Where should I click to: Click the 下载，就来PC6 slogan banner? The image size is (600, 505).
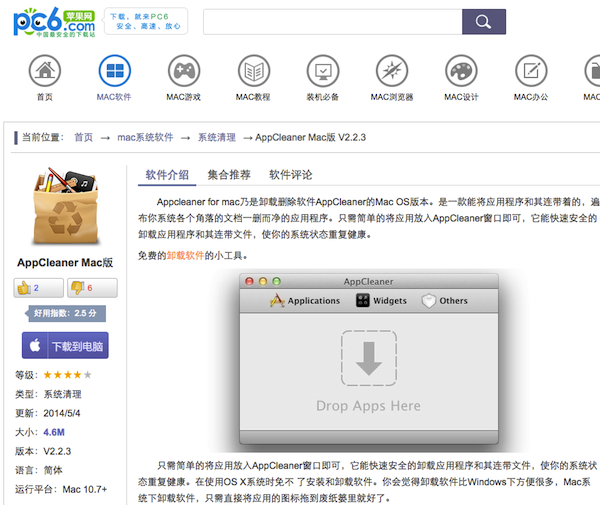point(146,21)
